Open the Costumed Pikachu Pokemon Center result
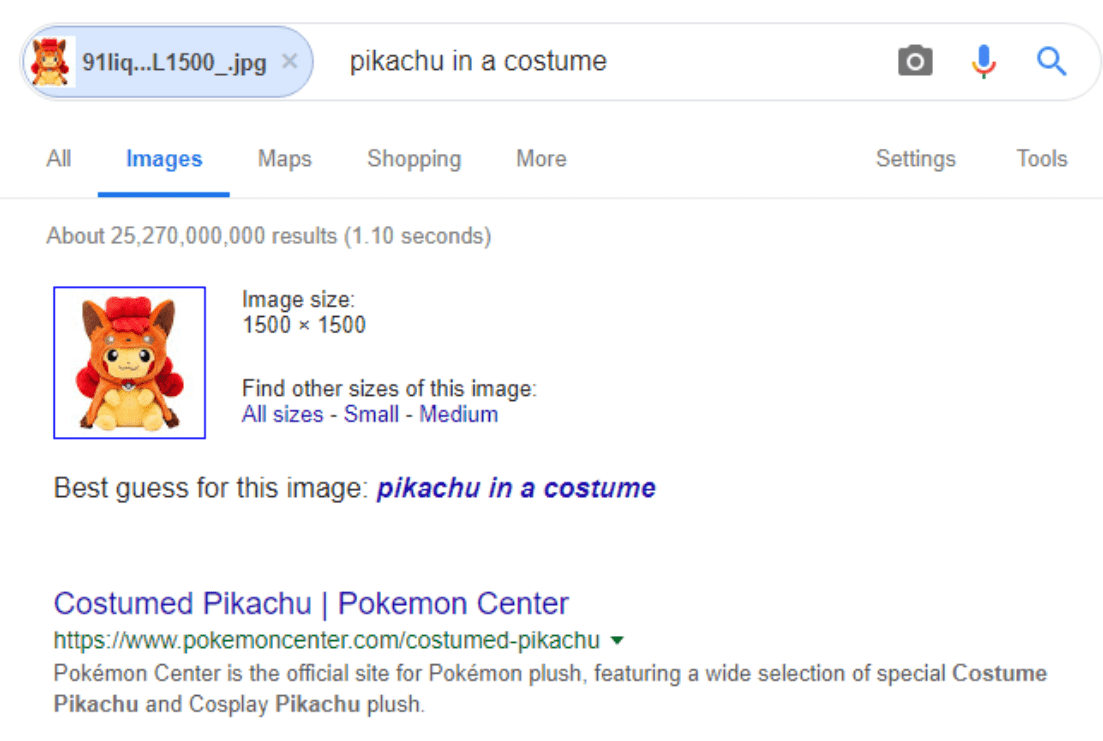 pos(311,604)
